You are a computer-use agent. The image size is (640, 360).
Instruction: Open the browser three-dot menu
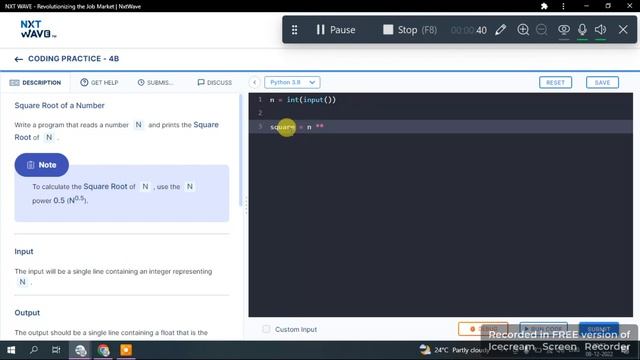tap(563, 6)
